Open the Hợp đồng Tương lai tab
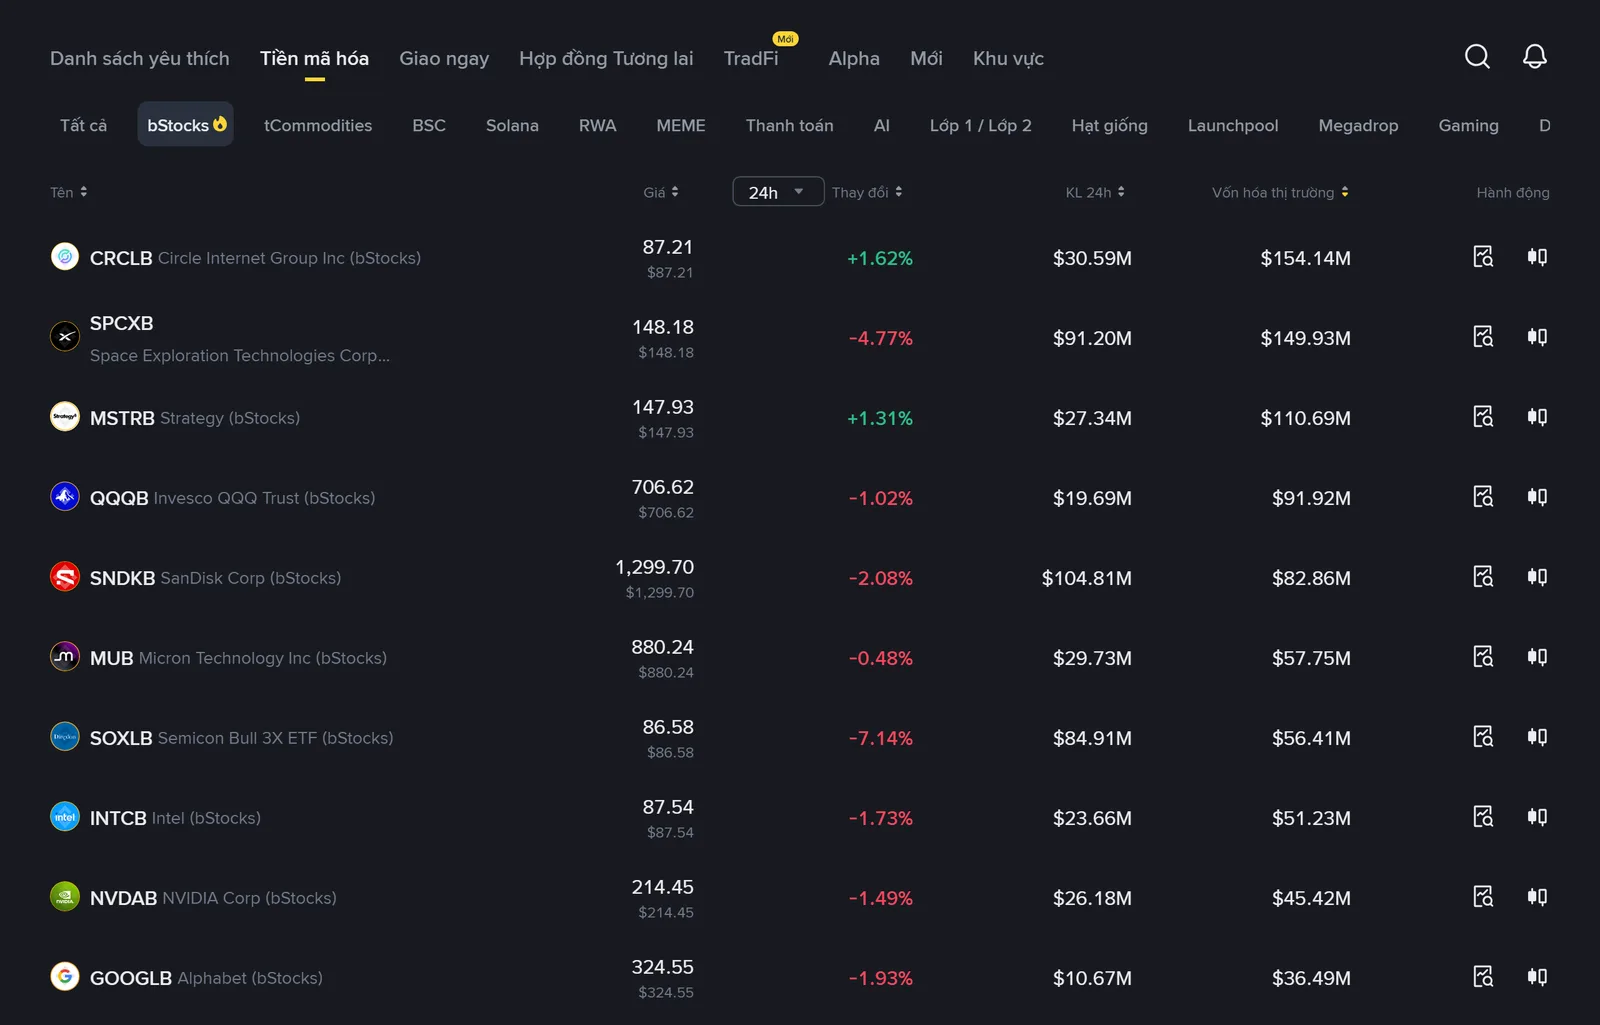 point(606,58)
